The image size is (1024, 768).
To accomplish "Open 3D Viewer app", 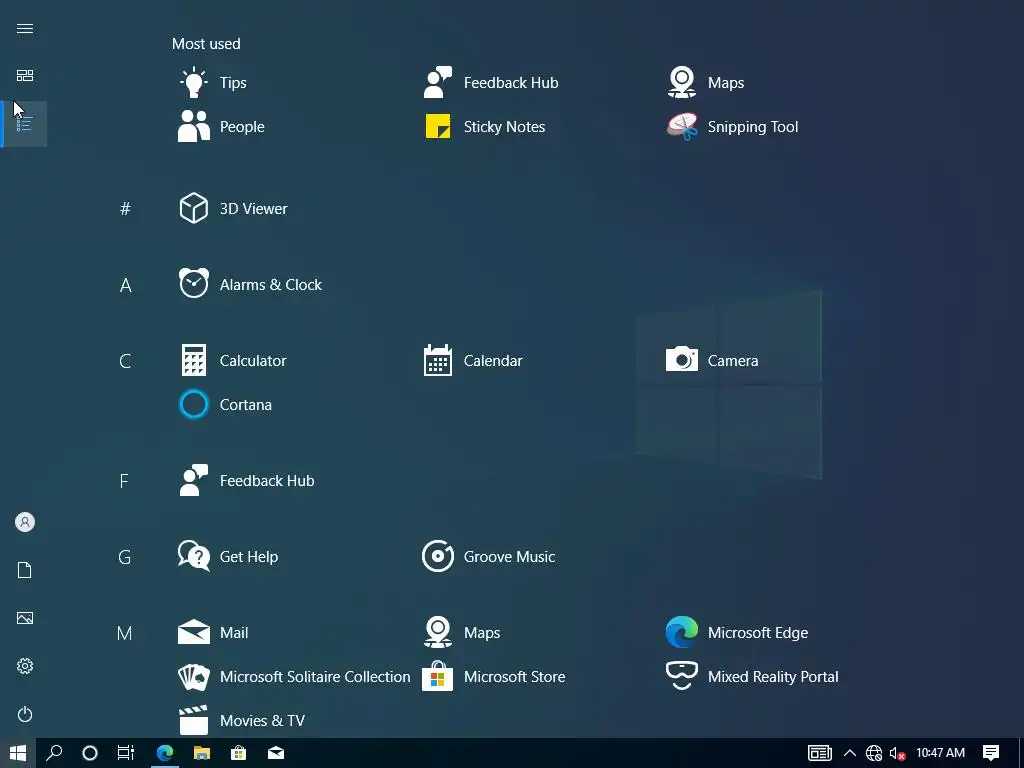I will [x=232, y=208].
